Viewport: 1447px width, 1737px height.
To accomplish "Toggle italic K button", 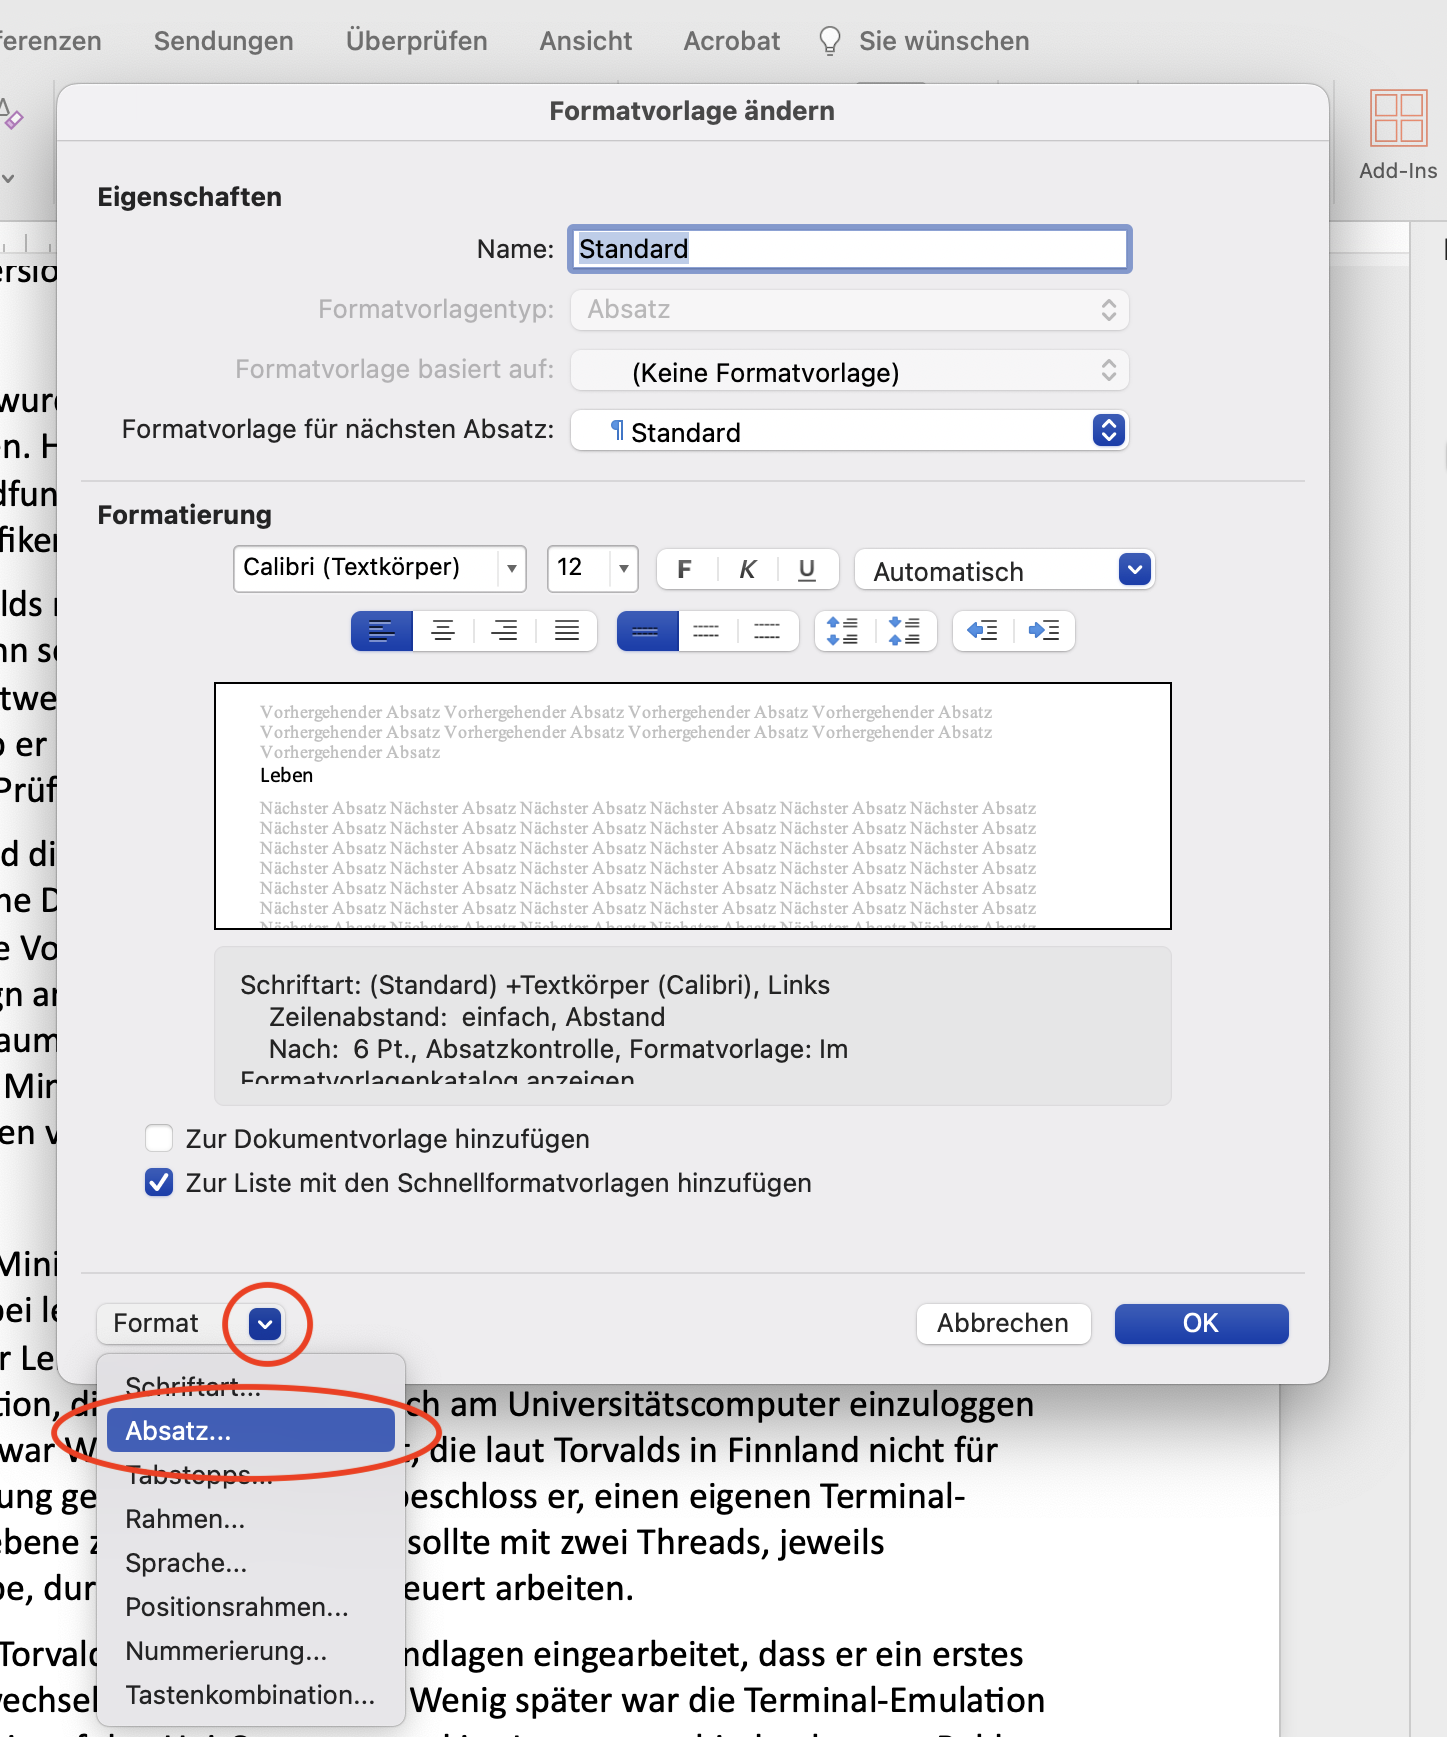I will [747, 569].
